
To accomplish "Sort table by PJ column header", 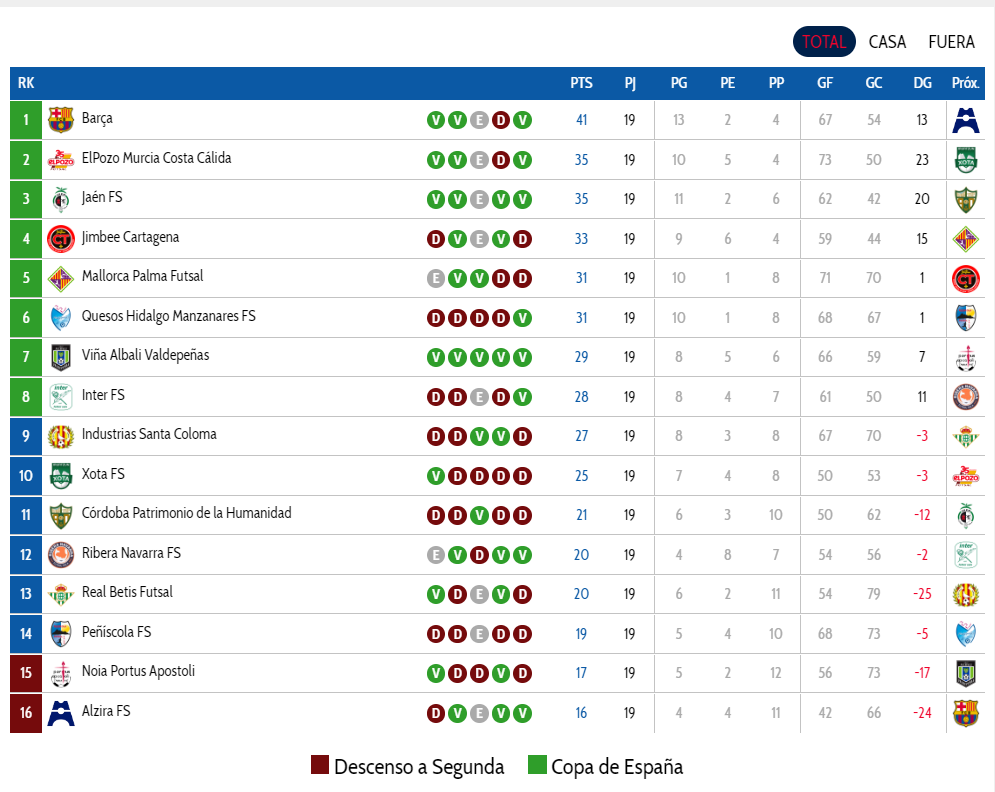I will tap(629, 83).
